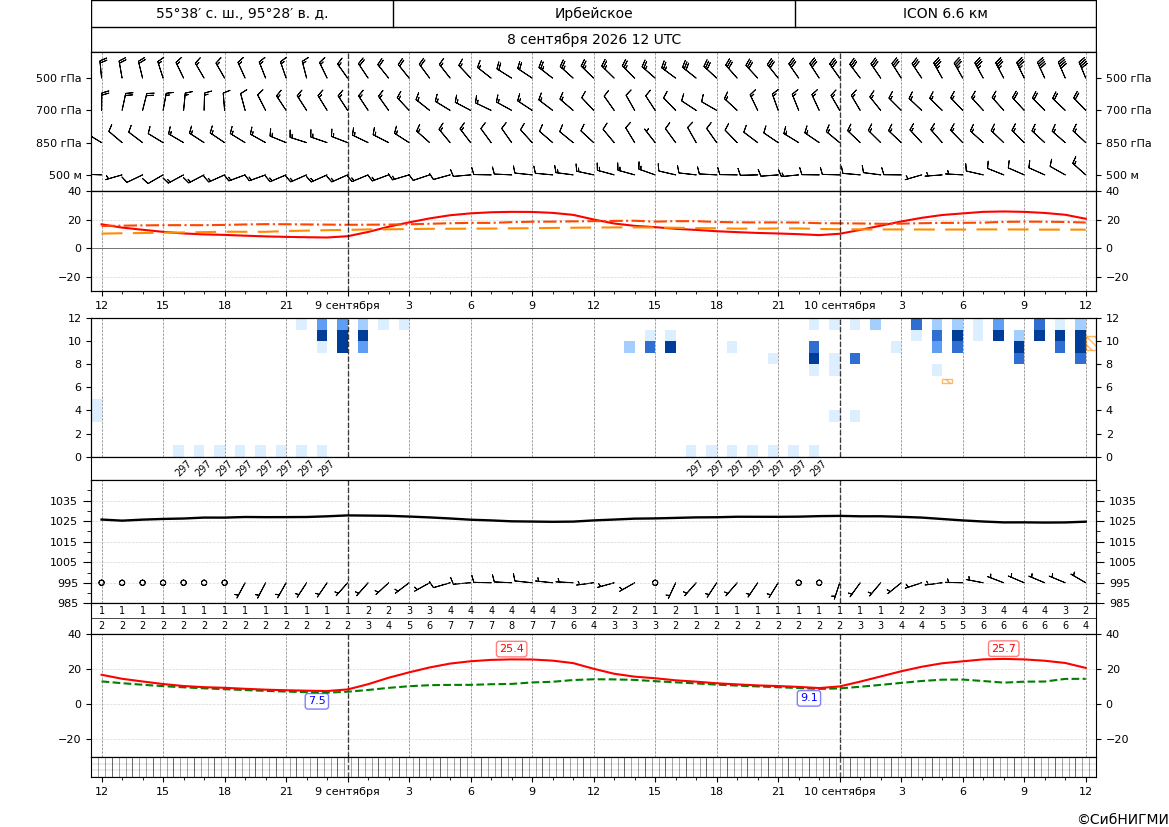Click the first 297 label under cloud panel
The image size is (1169, 827).
[x=183, y=468]
